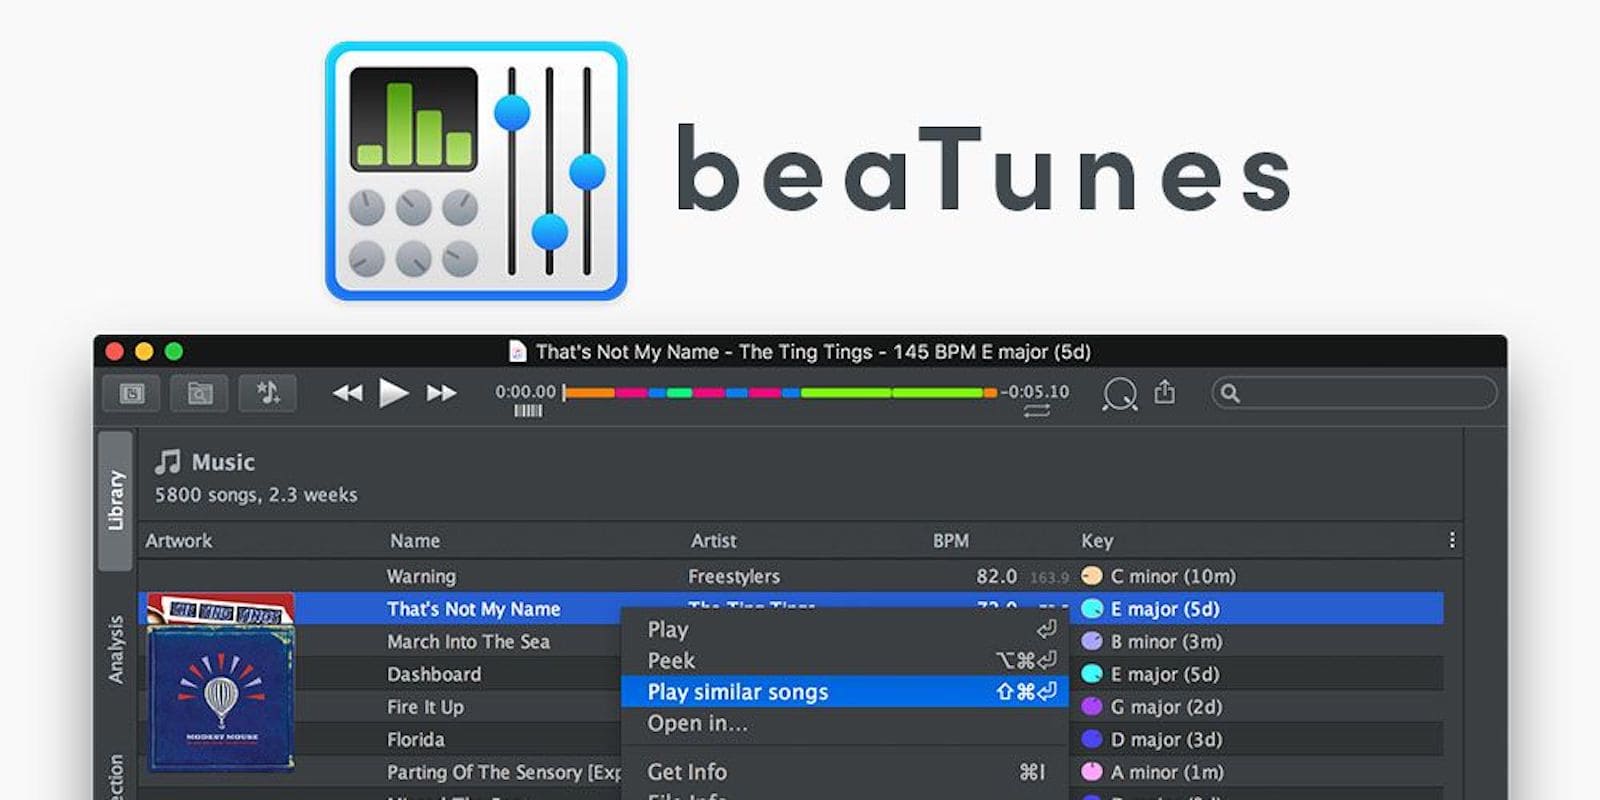Choose Play similar songs in context menu
The width and height of the screenshot is (1600, 800).
(845, 692)
